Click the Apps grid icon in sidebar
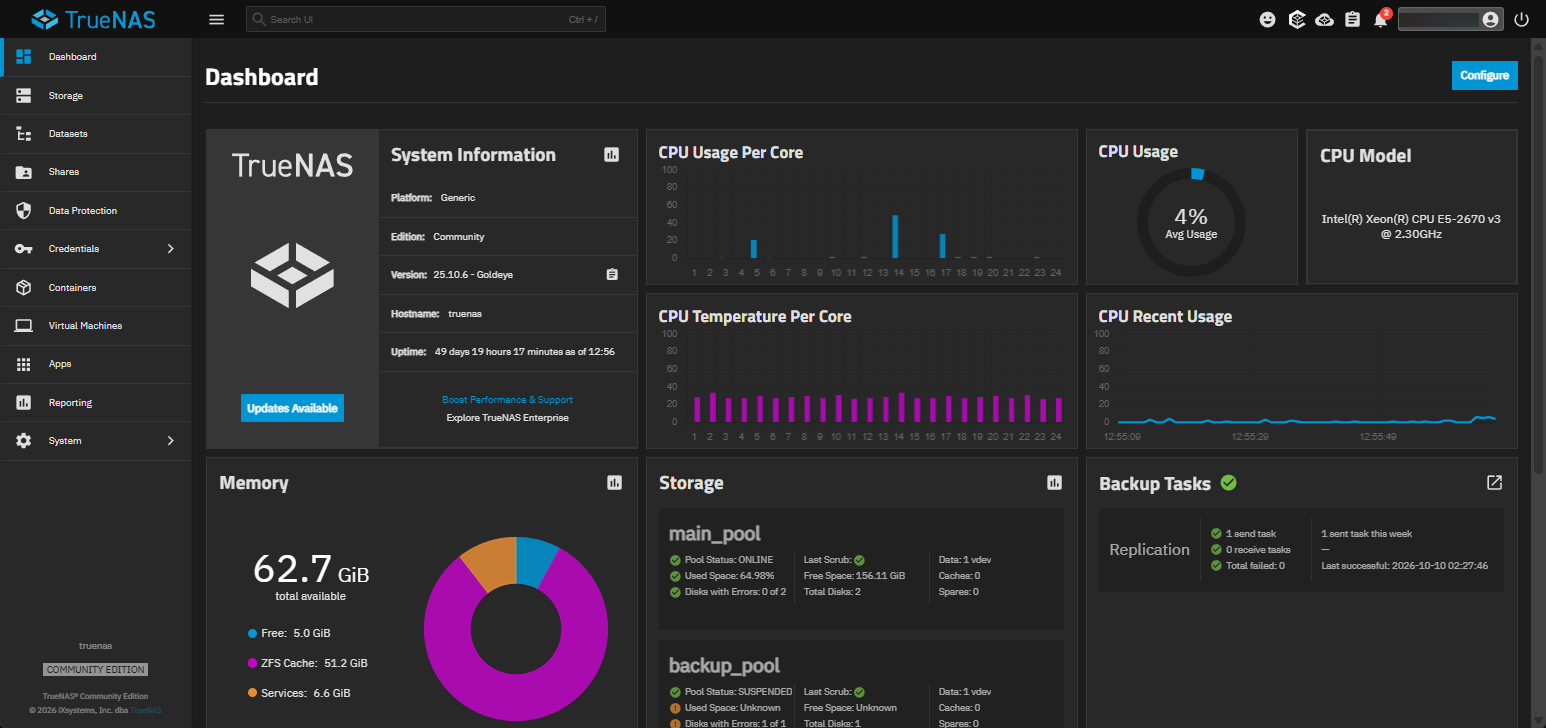The width and height of the screenshot is (1546, 728). pos(24,364)
